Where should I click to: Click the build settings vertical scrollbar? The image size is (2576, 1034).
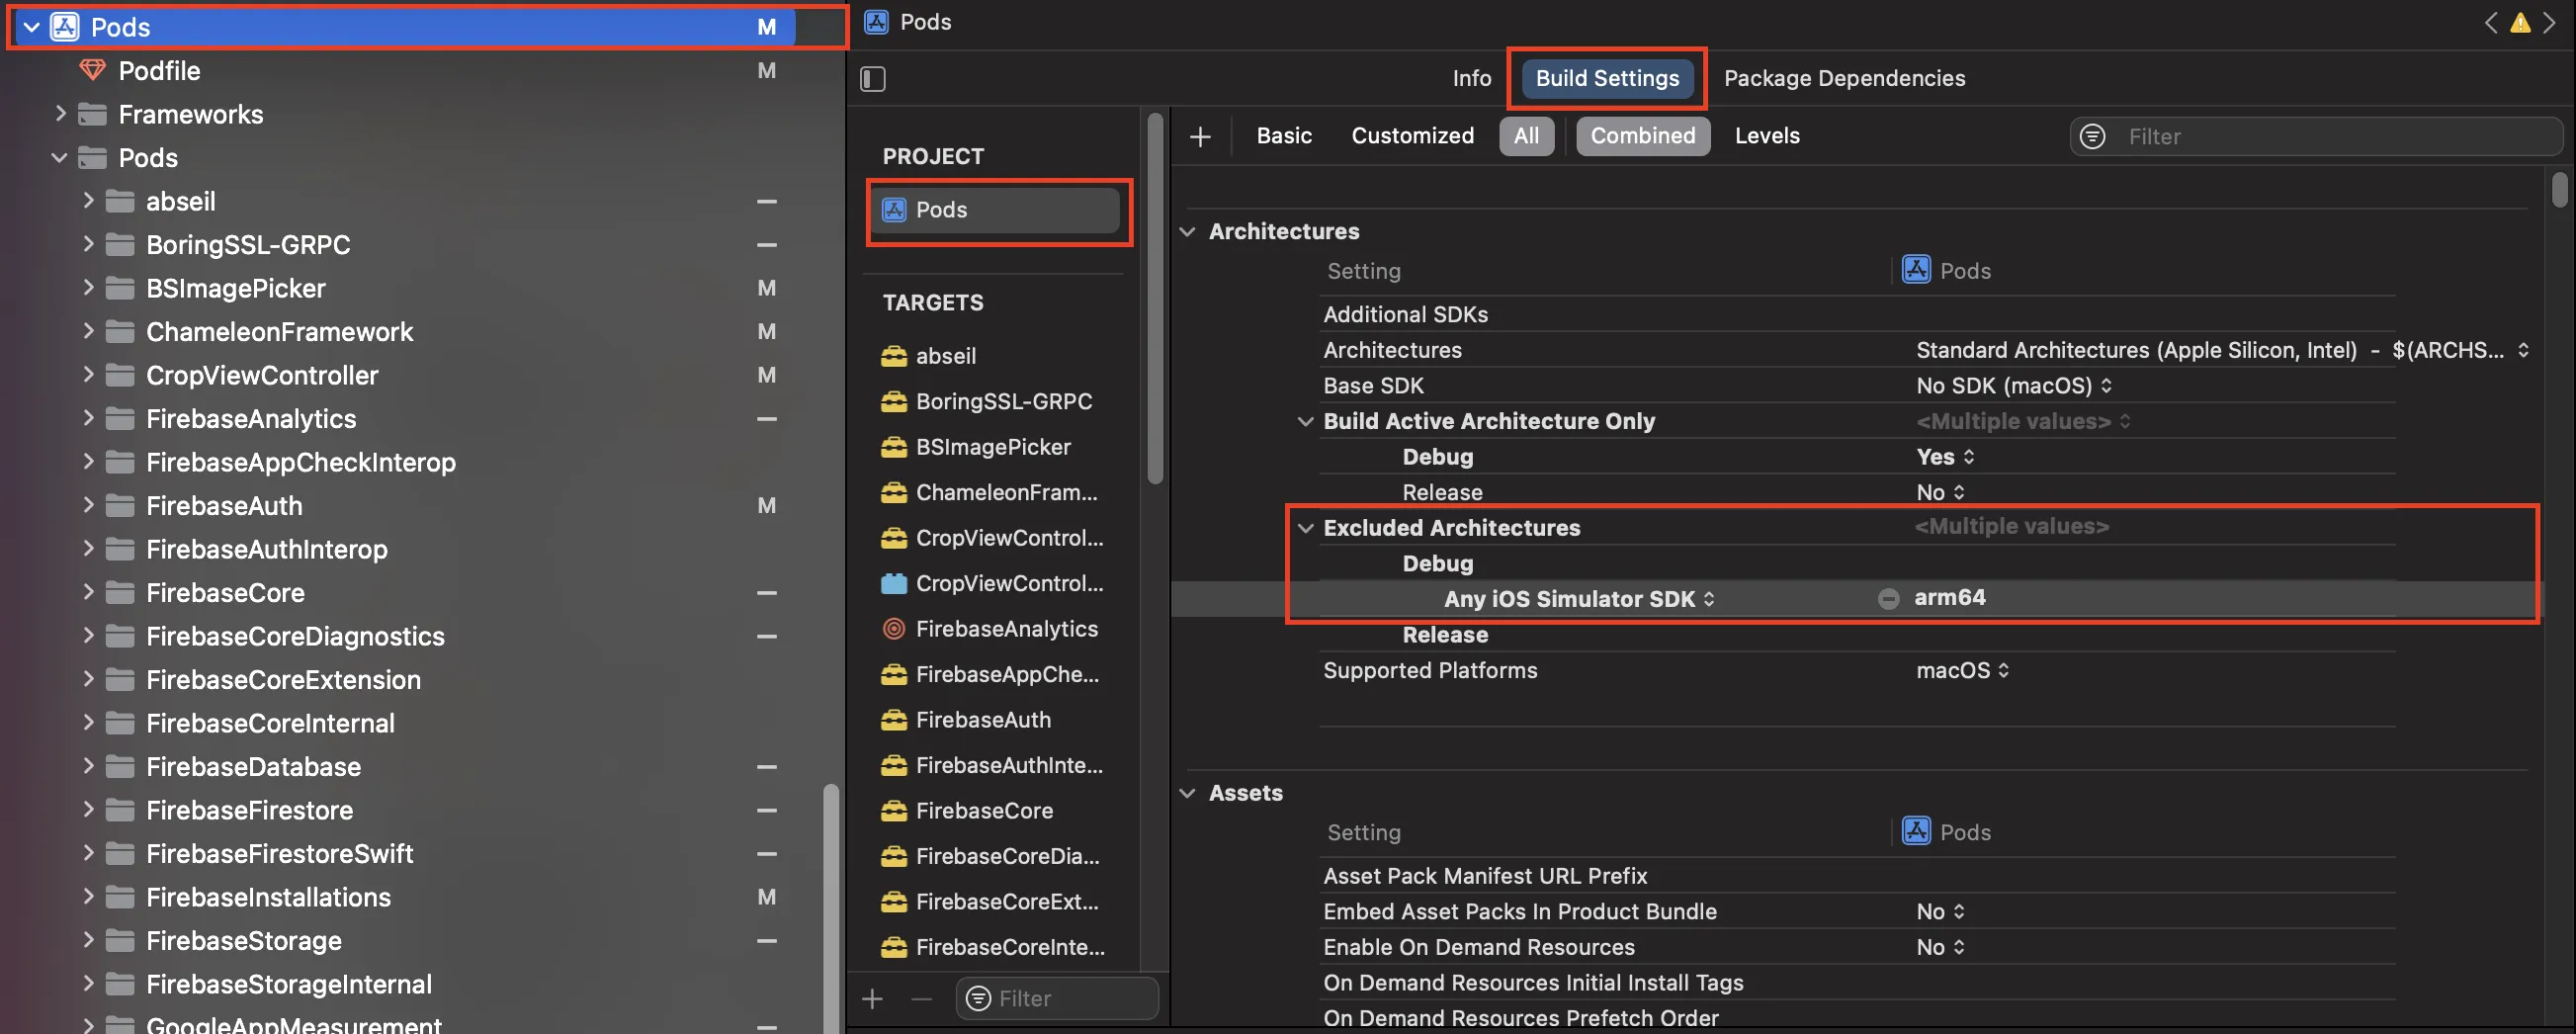click(2559, 190)
